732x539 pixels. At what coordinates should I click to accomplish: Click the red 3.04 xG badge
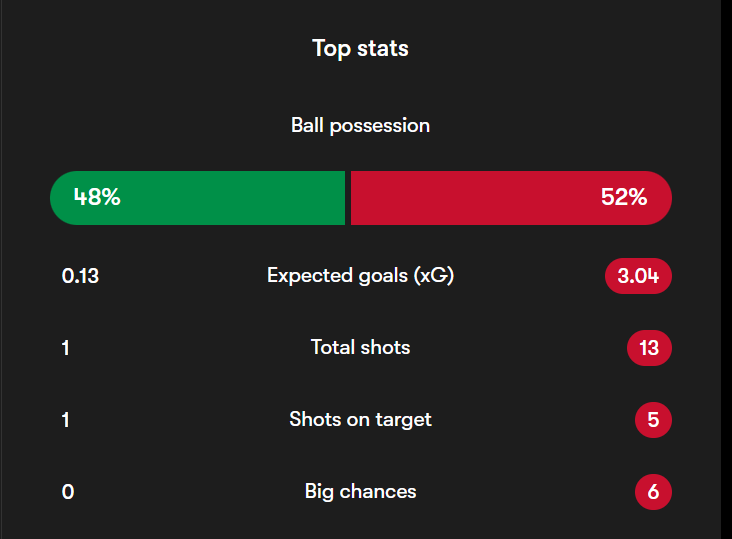638,276
